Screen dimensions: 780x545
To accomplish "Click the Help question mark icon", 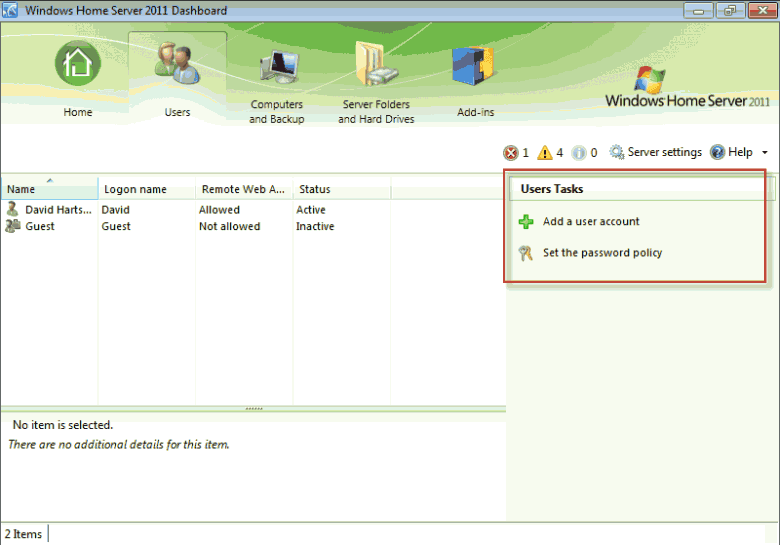I will tap(717, 152).
